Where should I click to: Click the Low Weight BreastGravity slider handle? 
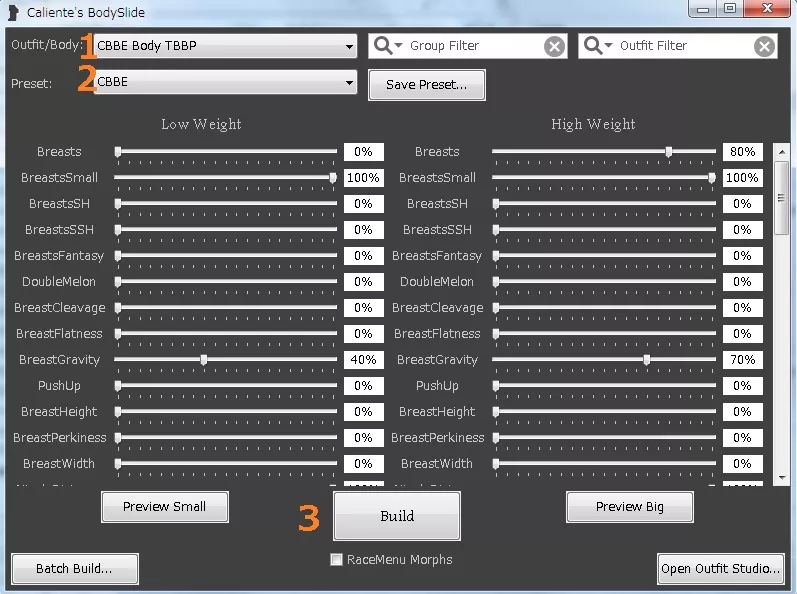[204, 360]
